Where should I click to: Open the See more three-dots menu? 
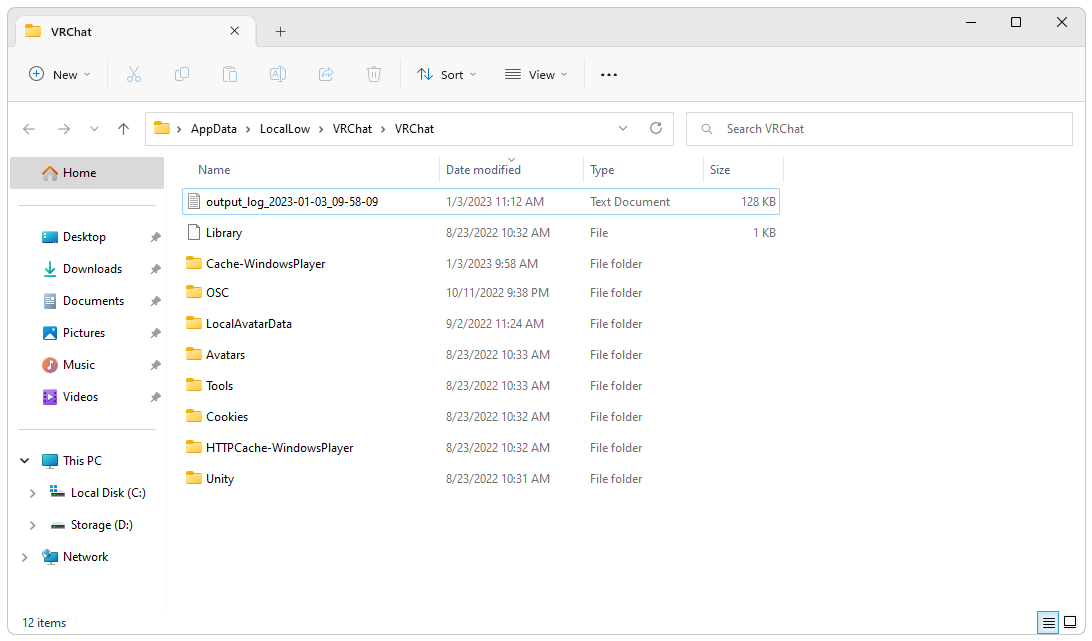click(609, 75)
